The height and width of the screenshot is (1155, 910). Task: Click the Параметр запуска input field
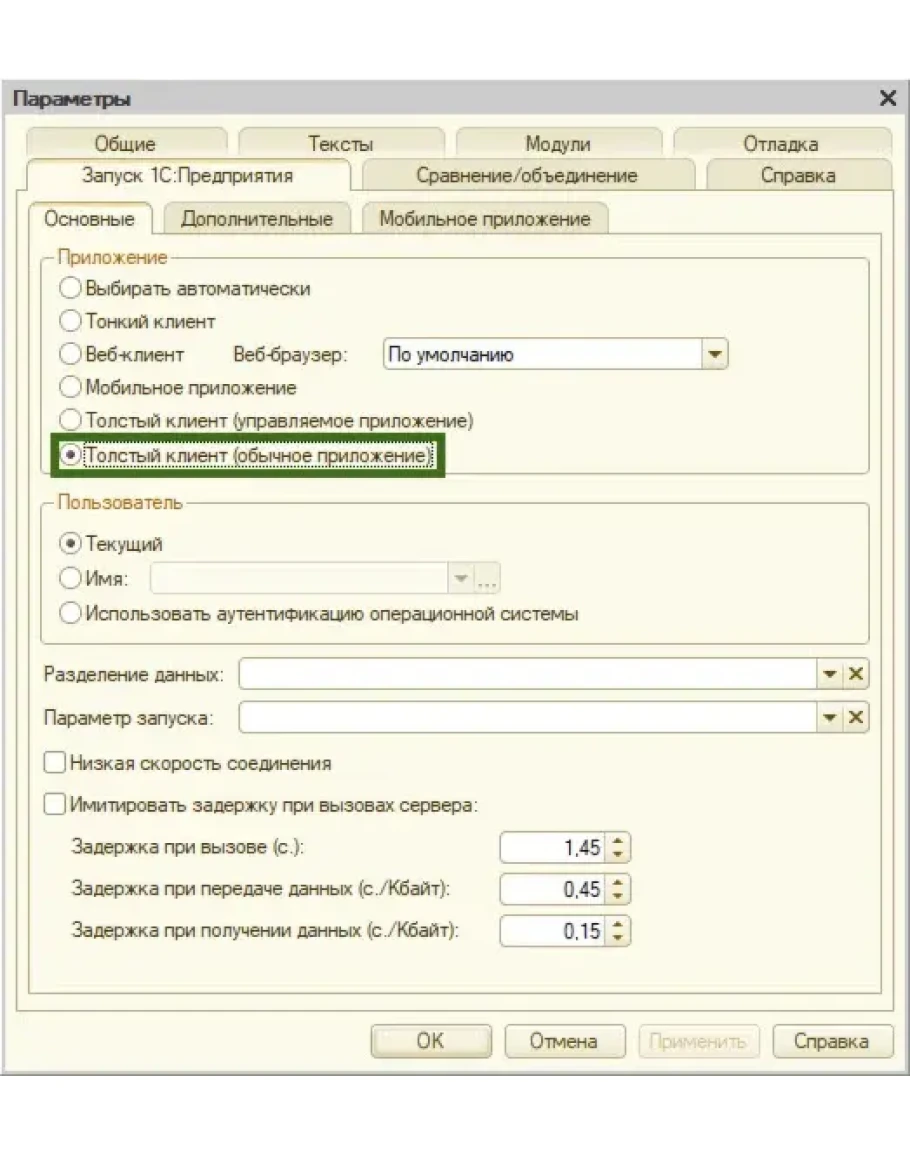tap(528, 718)
